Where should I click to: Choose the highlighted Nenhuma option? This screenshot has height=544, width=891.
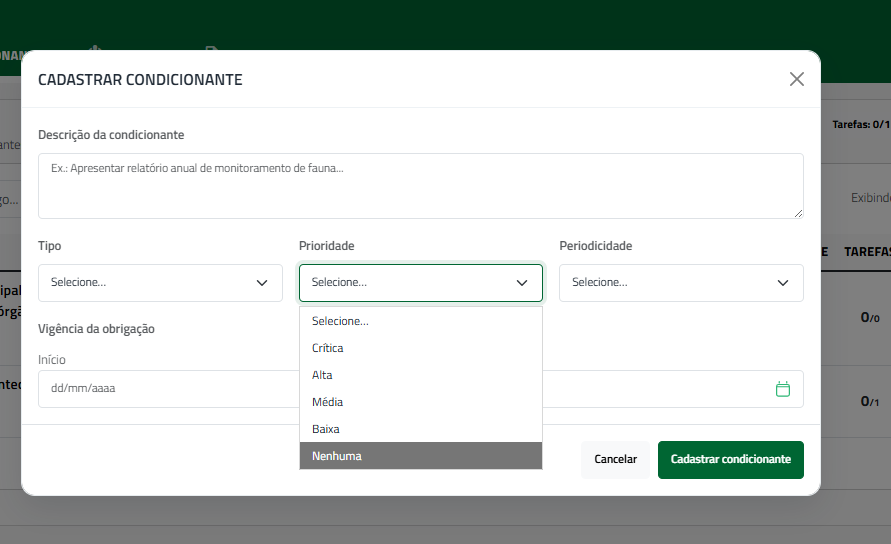coord(420,456)
